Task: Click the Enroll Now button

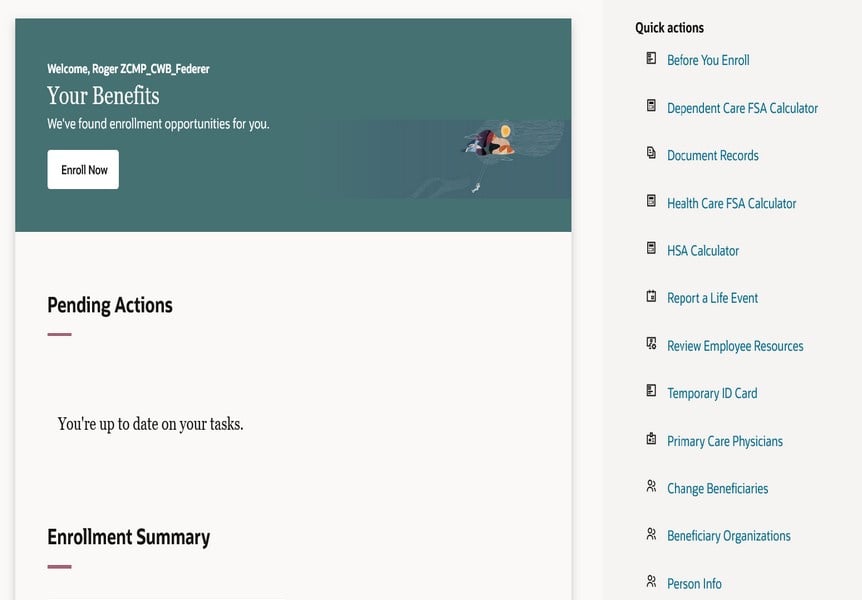Action: (82, 169)
